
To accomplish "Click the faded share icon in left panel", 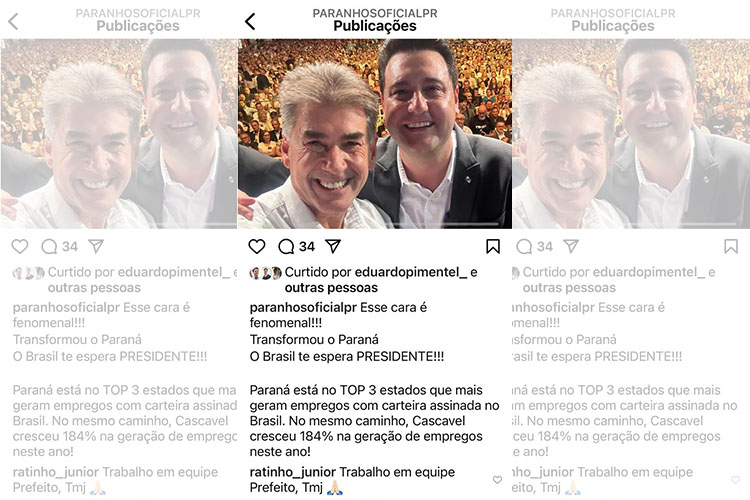I will point(96,246).
